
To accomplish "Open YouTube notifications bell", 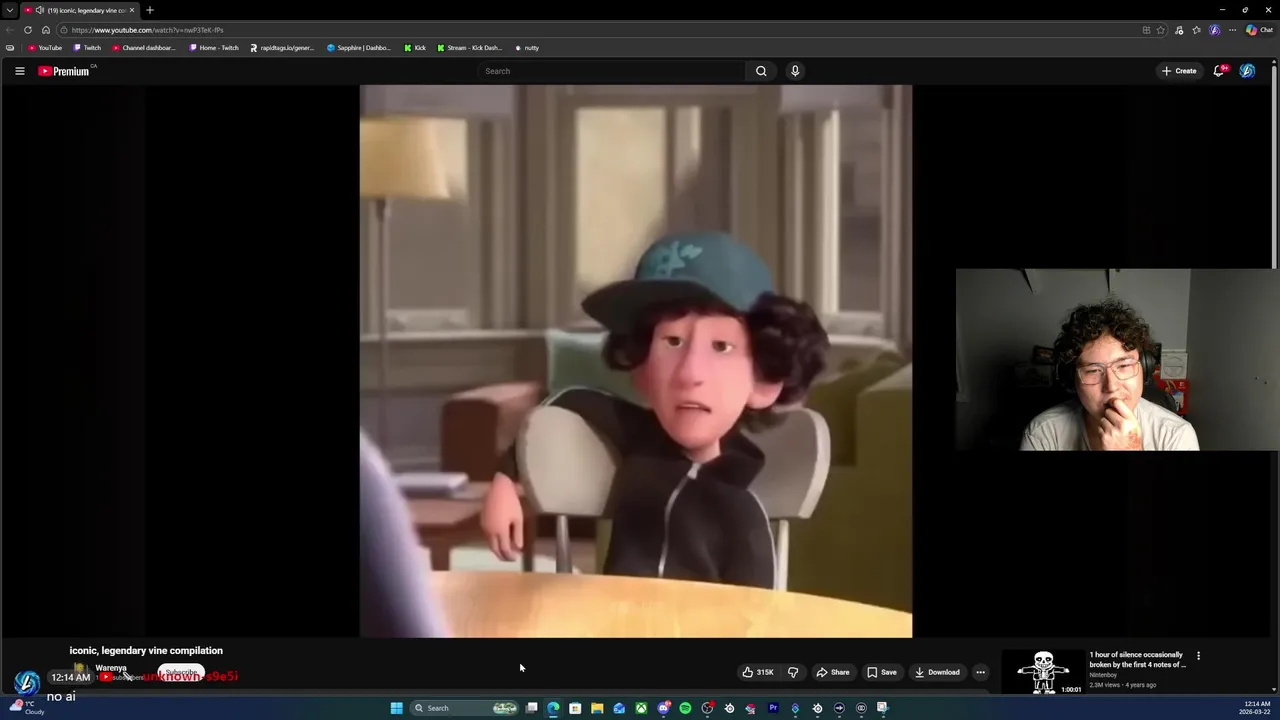I will click(1219, 71).
